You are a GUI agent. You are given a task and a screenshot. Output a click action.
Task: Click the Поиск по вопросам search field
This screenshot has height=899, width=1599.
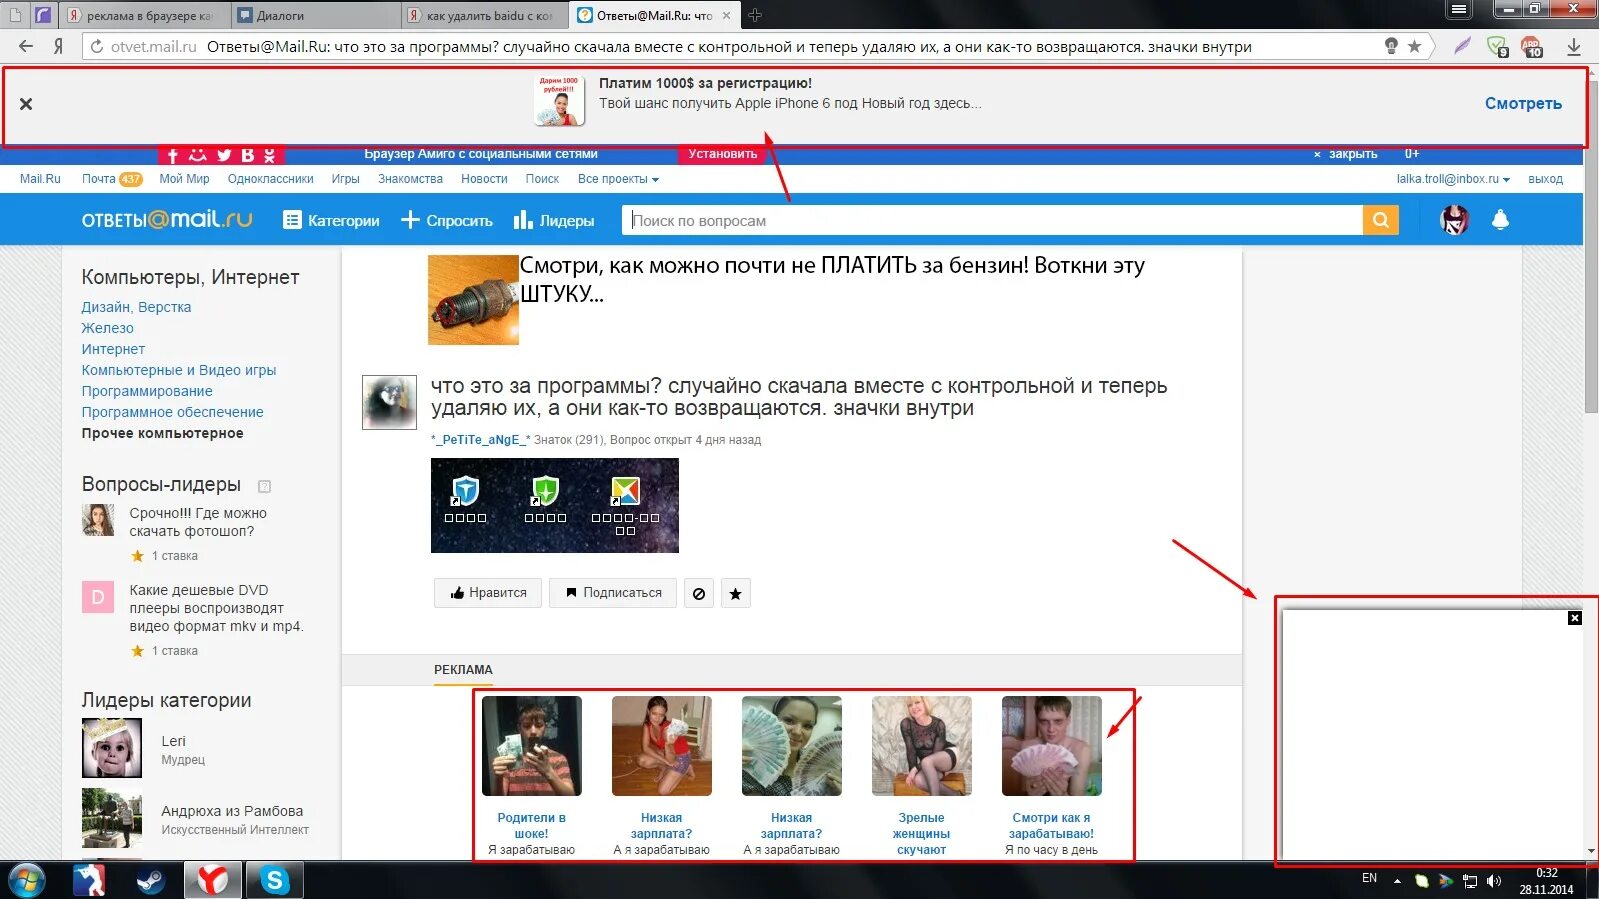coord(992,220)
